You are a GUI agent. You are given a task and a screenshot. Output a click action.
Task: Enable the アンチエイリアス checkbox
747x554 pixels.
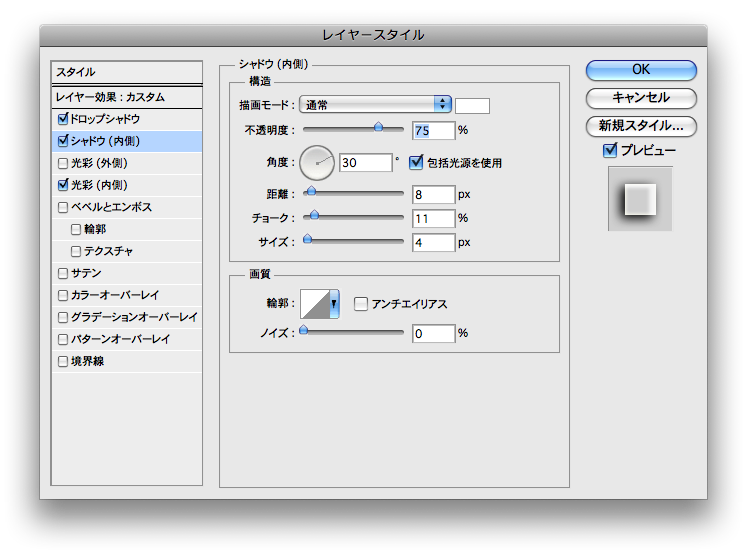point(361,303)
